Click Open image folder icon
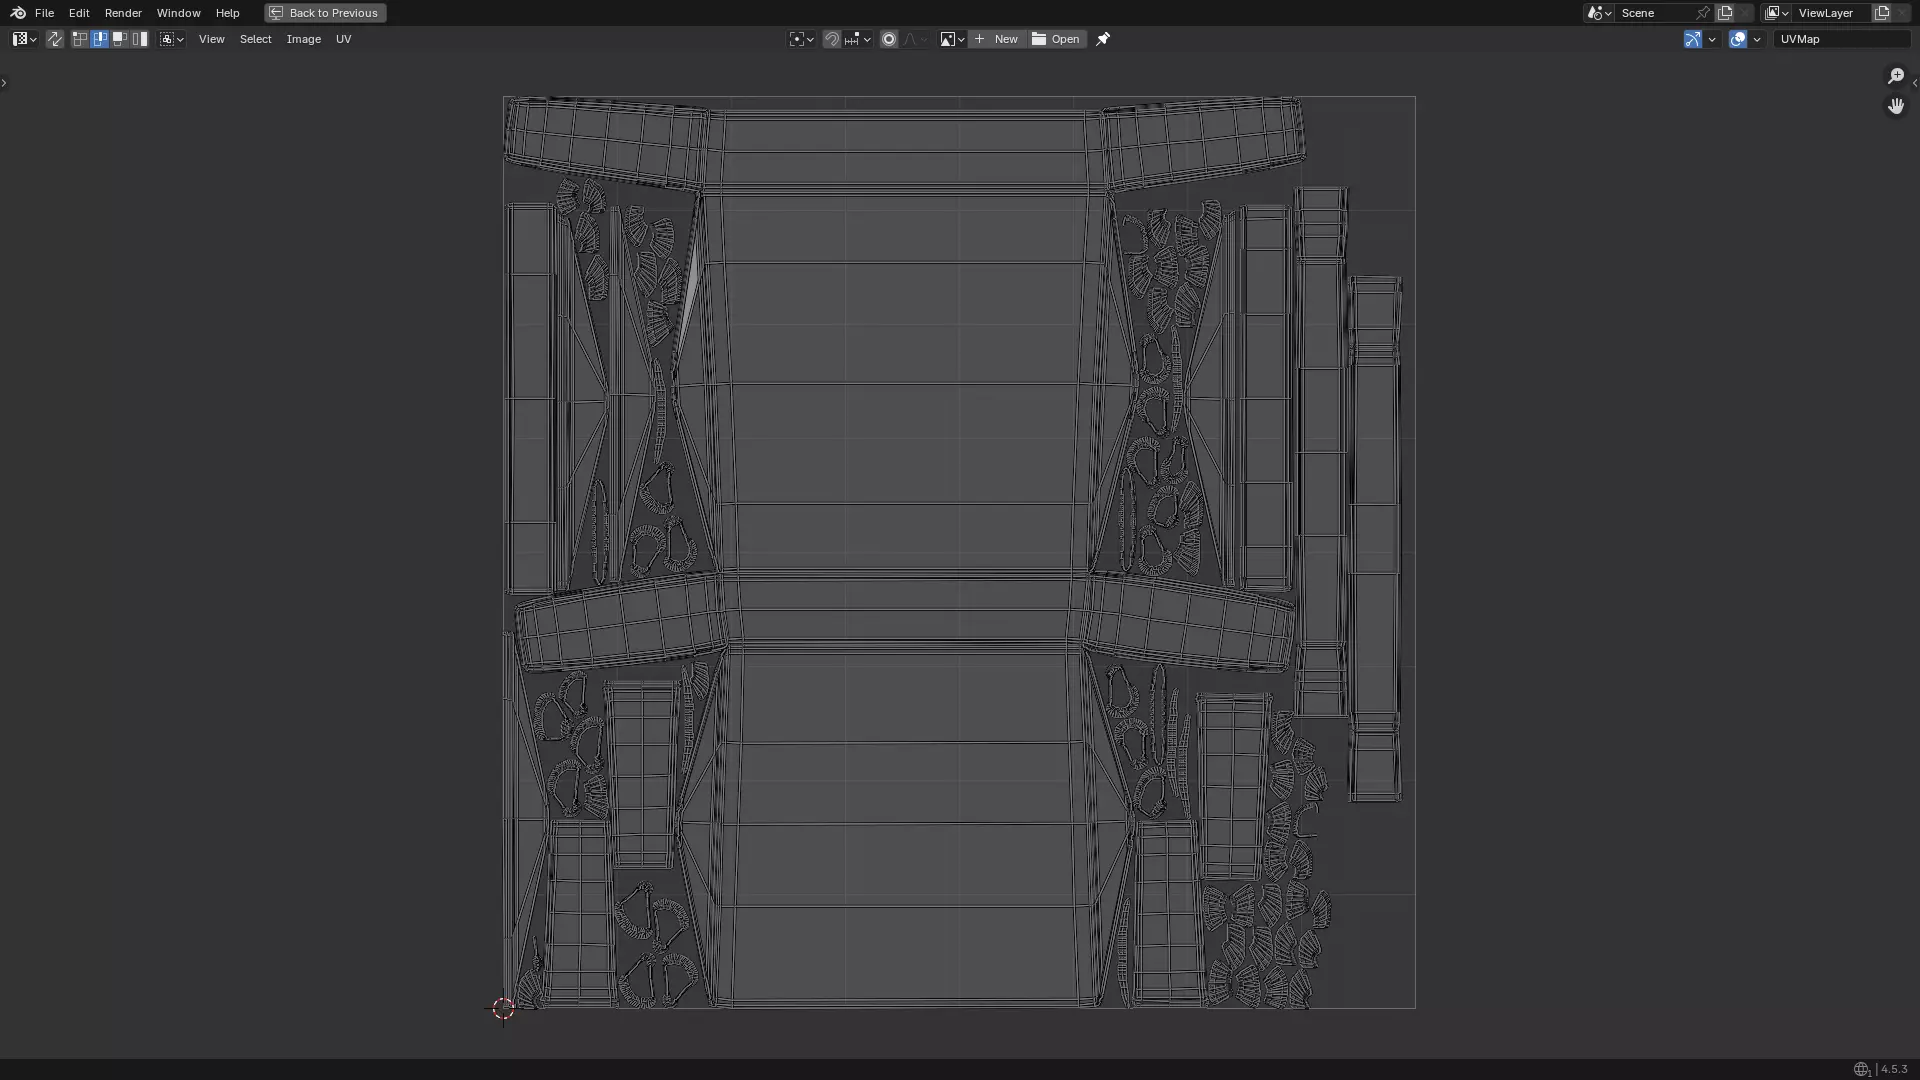 pos(1057,39)
